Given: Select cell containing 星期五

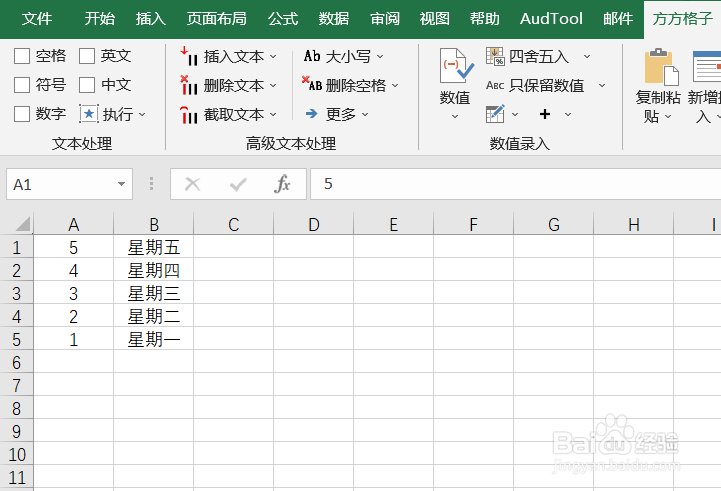Looking at the screenshot, I should 154,247.
